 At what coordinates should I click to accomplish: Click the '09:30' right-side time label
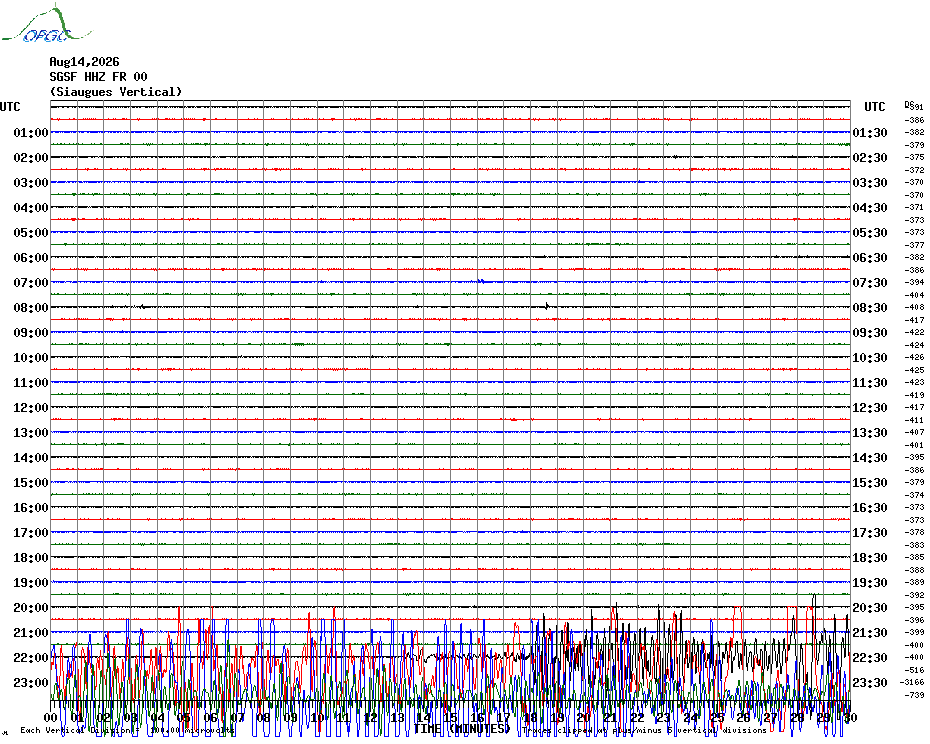click(x=870, y=332)
